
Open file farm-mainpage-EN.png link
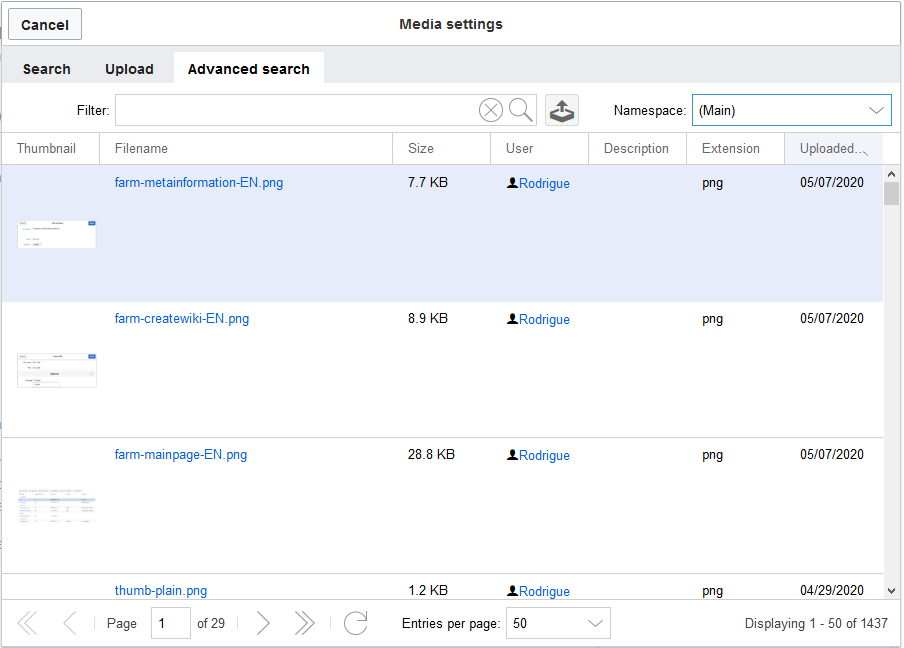[x=180, y=455]
